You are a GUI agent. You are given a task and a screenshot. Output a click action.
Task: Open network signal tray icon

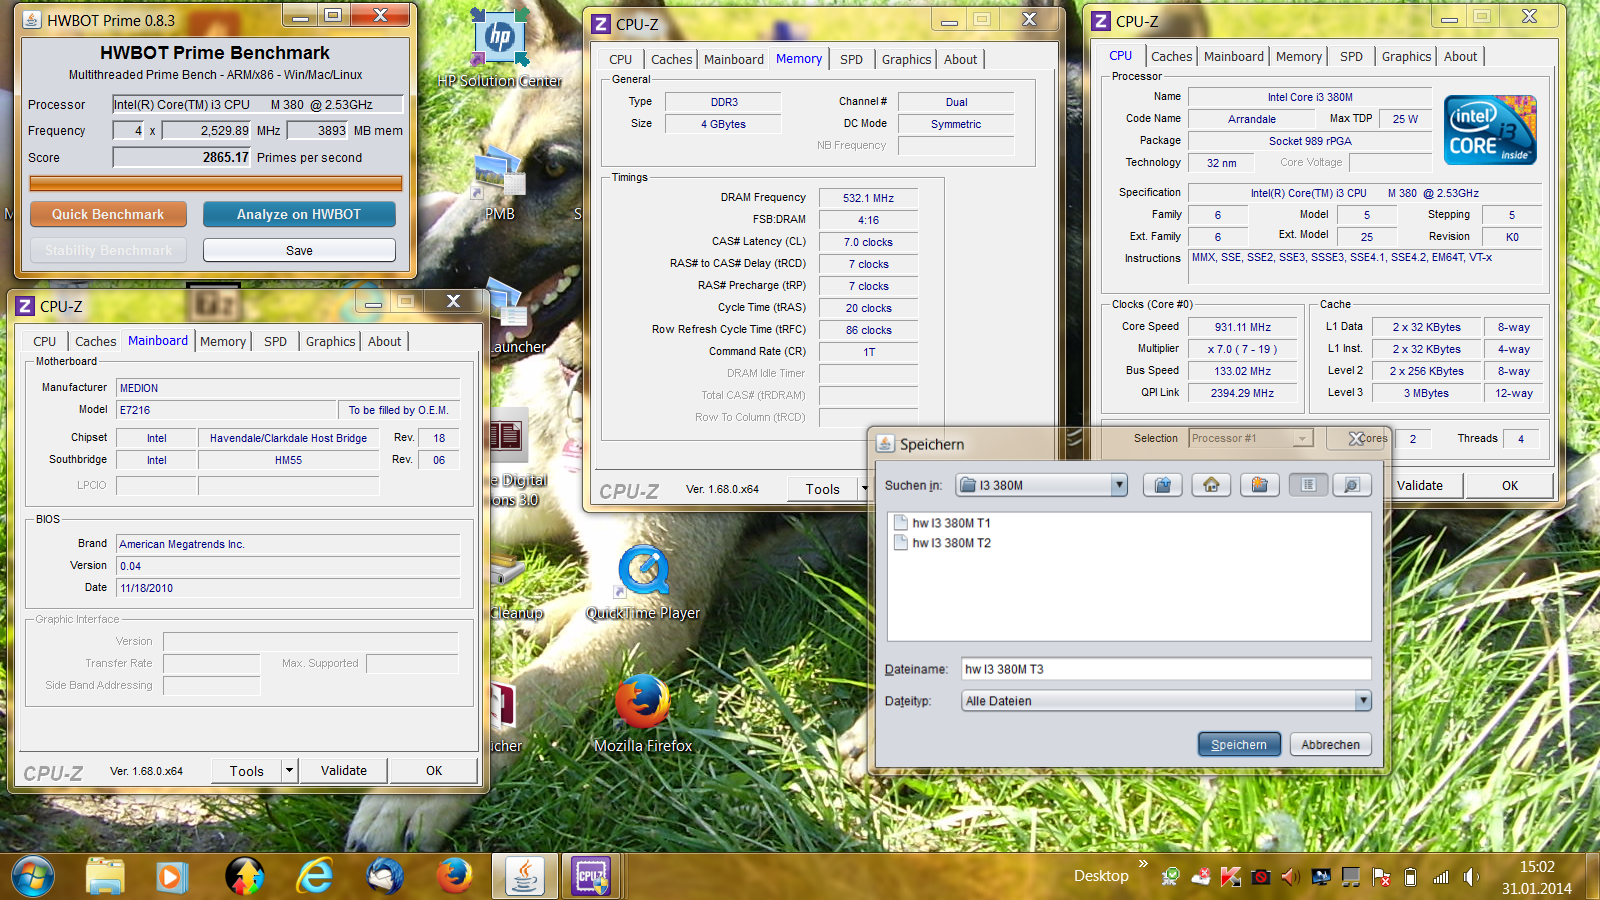point(1440,877)
